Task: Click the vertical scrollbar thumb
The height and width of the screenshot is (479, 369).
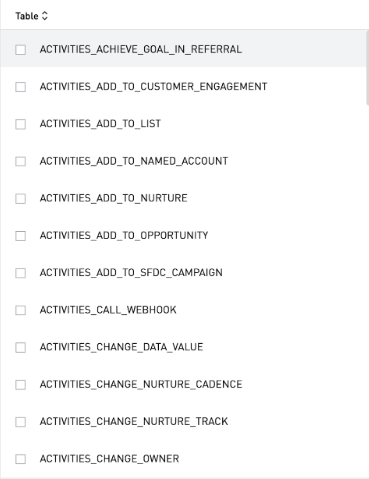Action: pos(367,68)
